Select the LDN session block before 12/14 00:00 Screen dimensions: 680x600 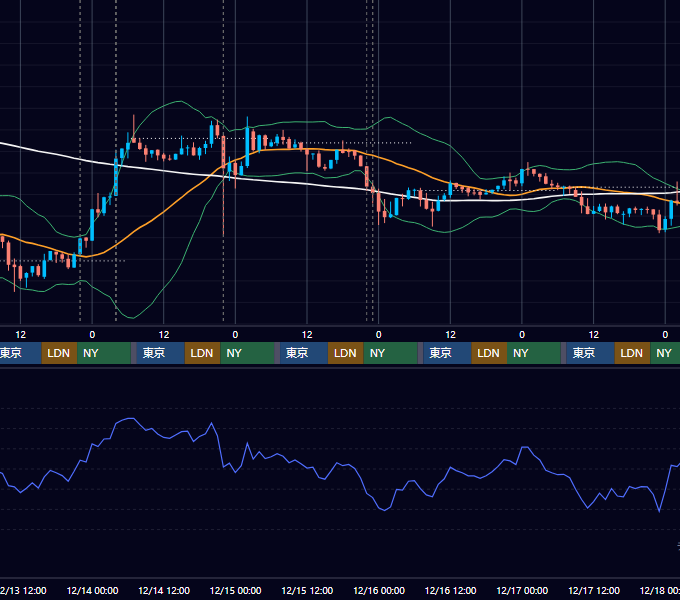[x=59, y=353]
